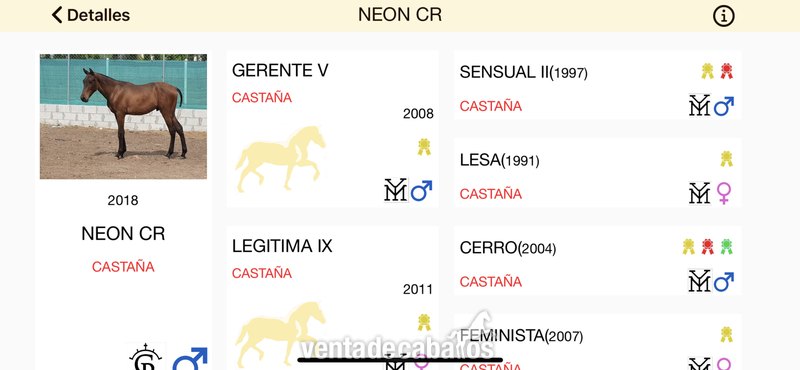
Task: Click the male symbol on CERRO card
Action: (x=724, y=281)
